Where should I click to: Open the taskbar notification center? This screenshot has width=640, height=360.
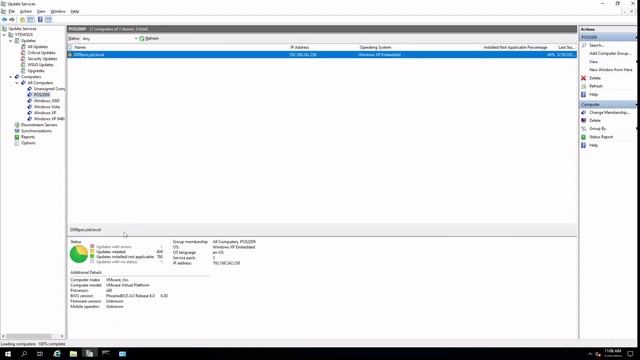tap(630, 353)
